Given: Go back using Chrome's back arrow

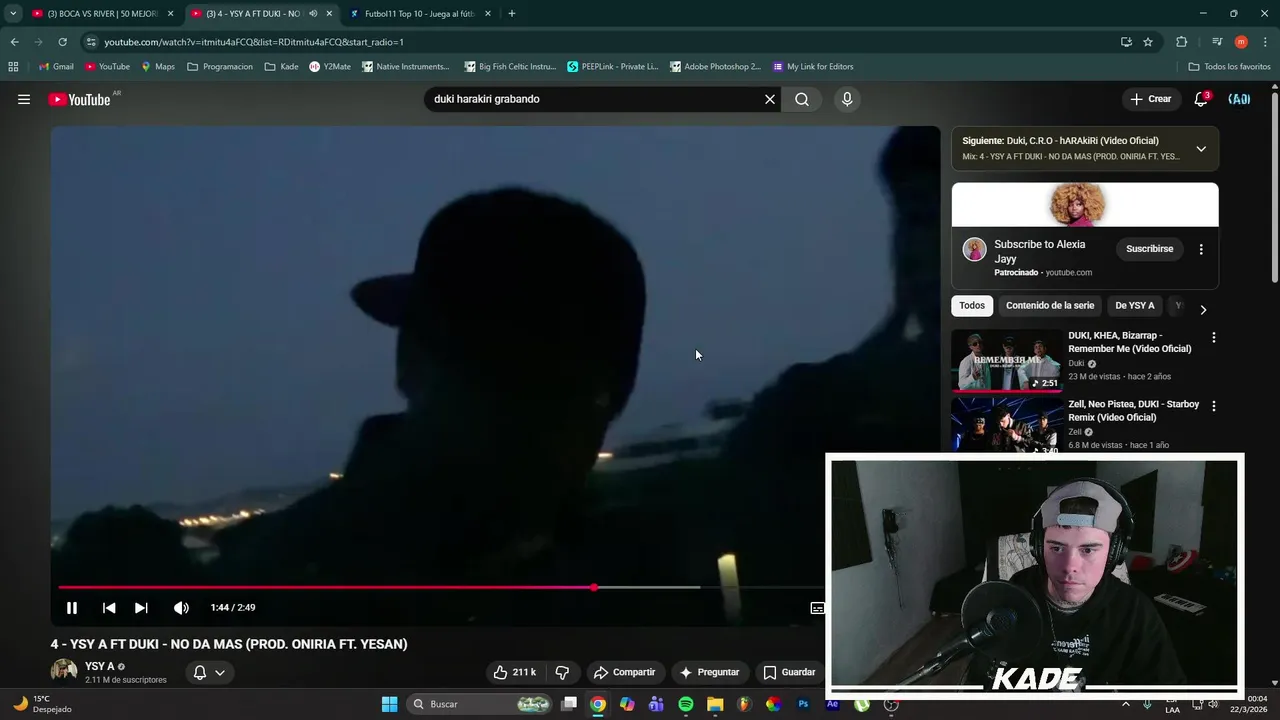Looking at the screenshot, I should point(14,42).
